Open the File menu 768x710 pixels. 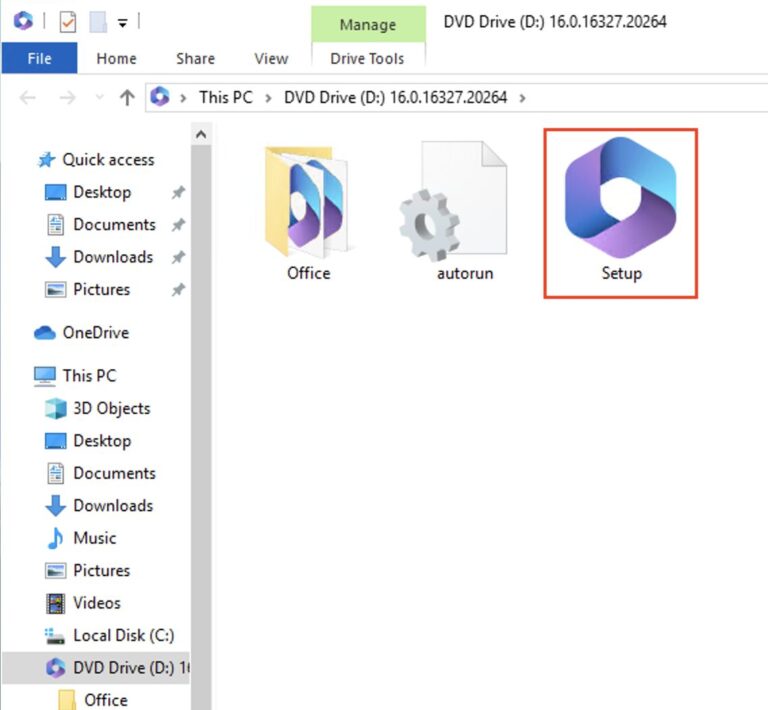(39, 58)
